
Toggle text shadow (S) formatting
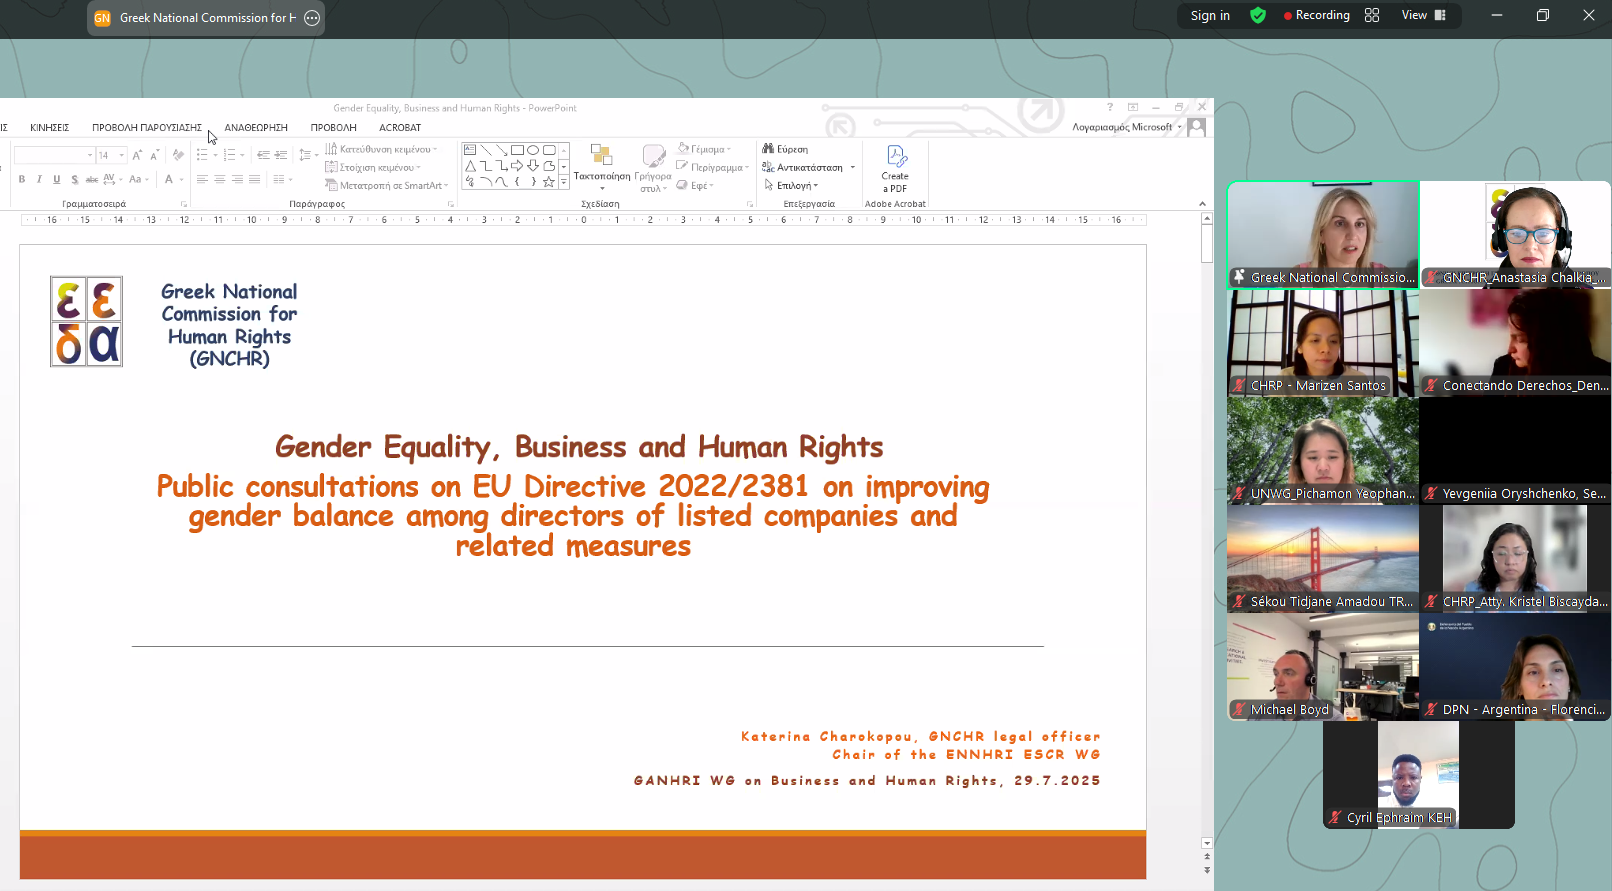click(x=74, y=179)
